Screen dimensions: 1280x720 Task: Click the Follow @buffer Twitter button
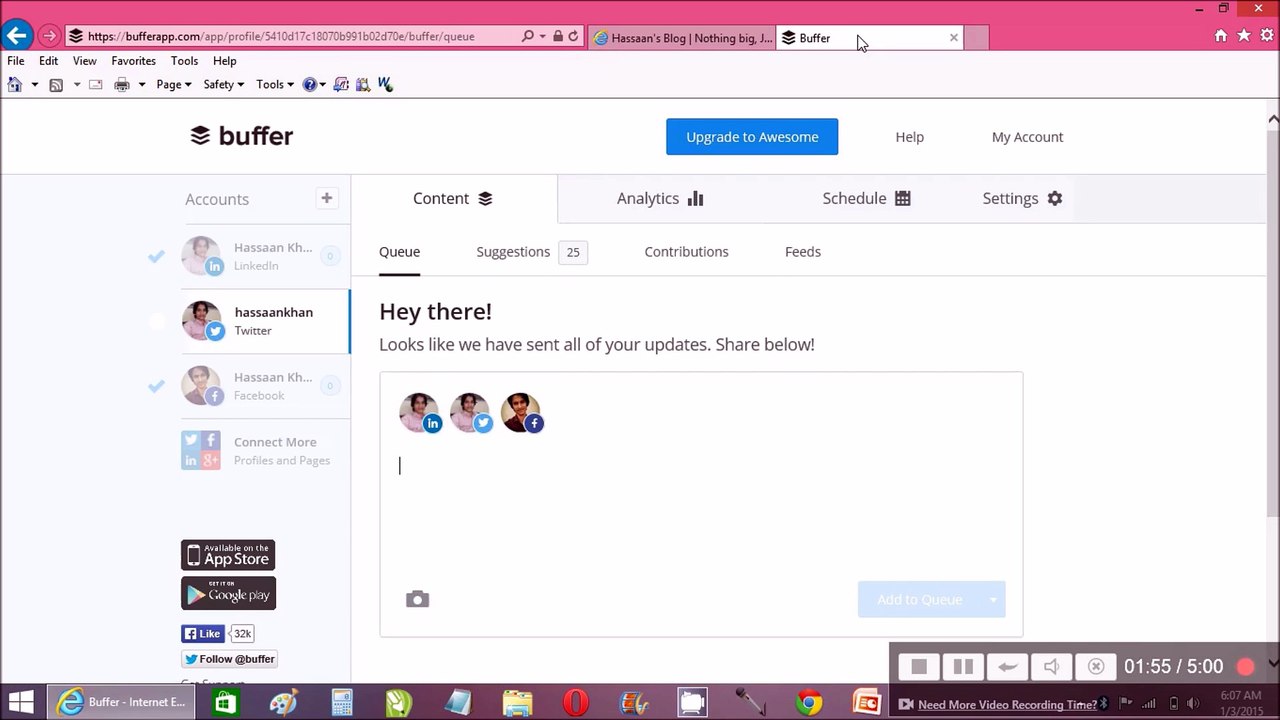pyautogui.click(x=229, y=659)
